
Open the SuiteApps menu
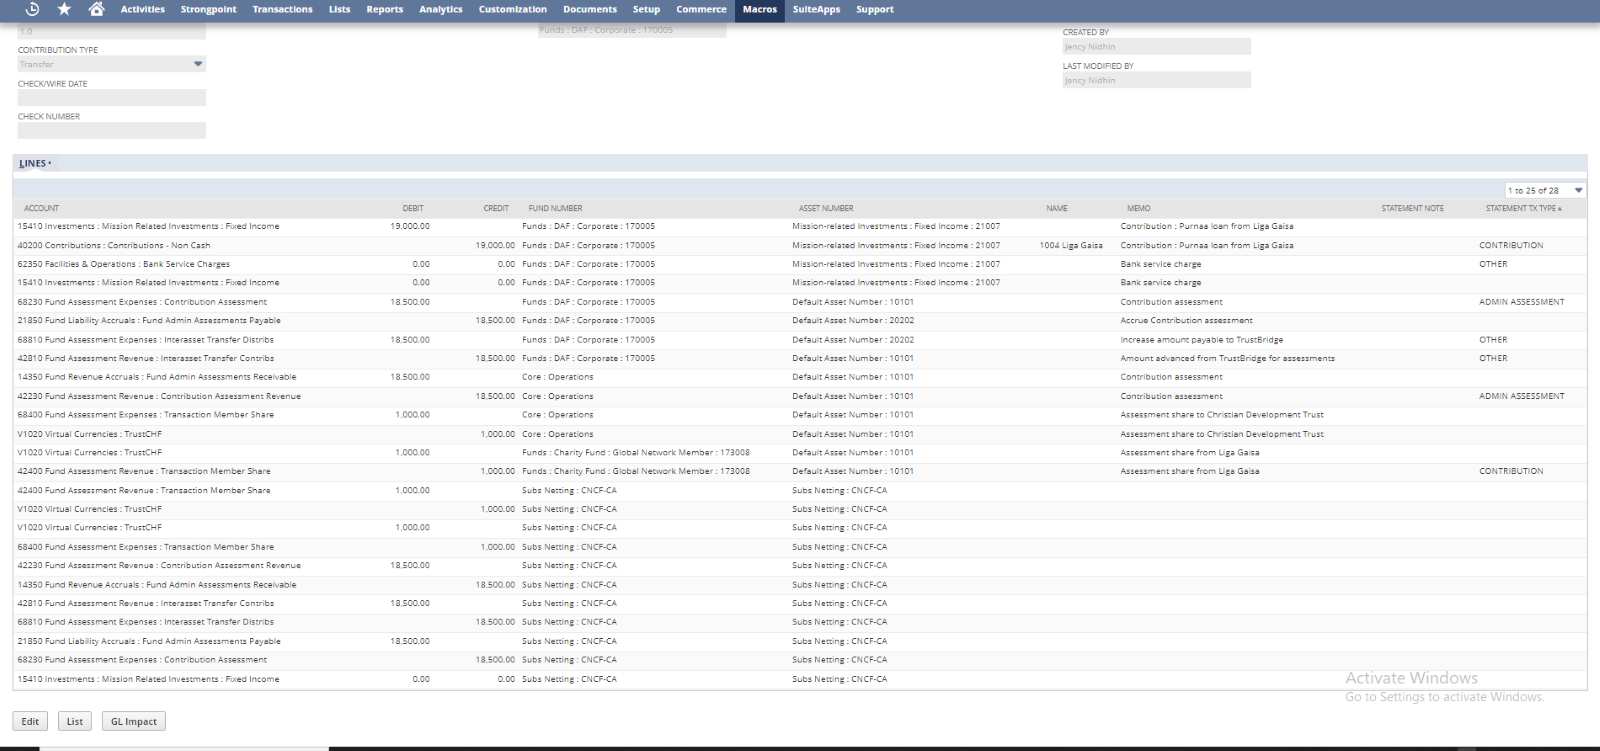point(816,10)
